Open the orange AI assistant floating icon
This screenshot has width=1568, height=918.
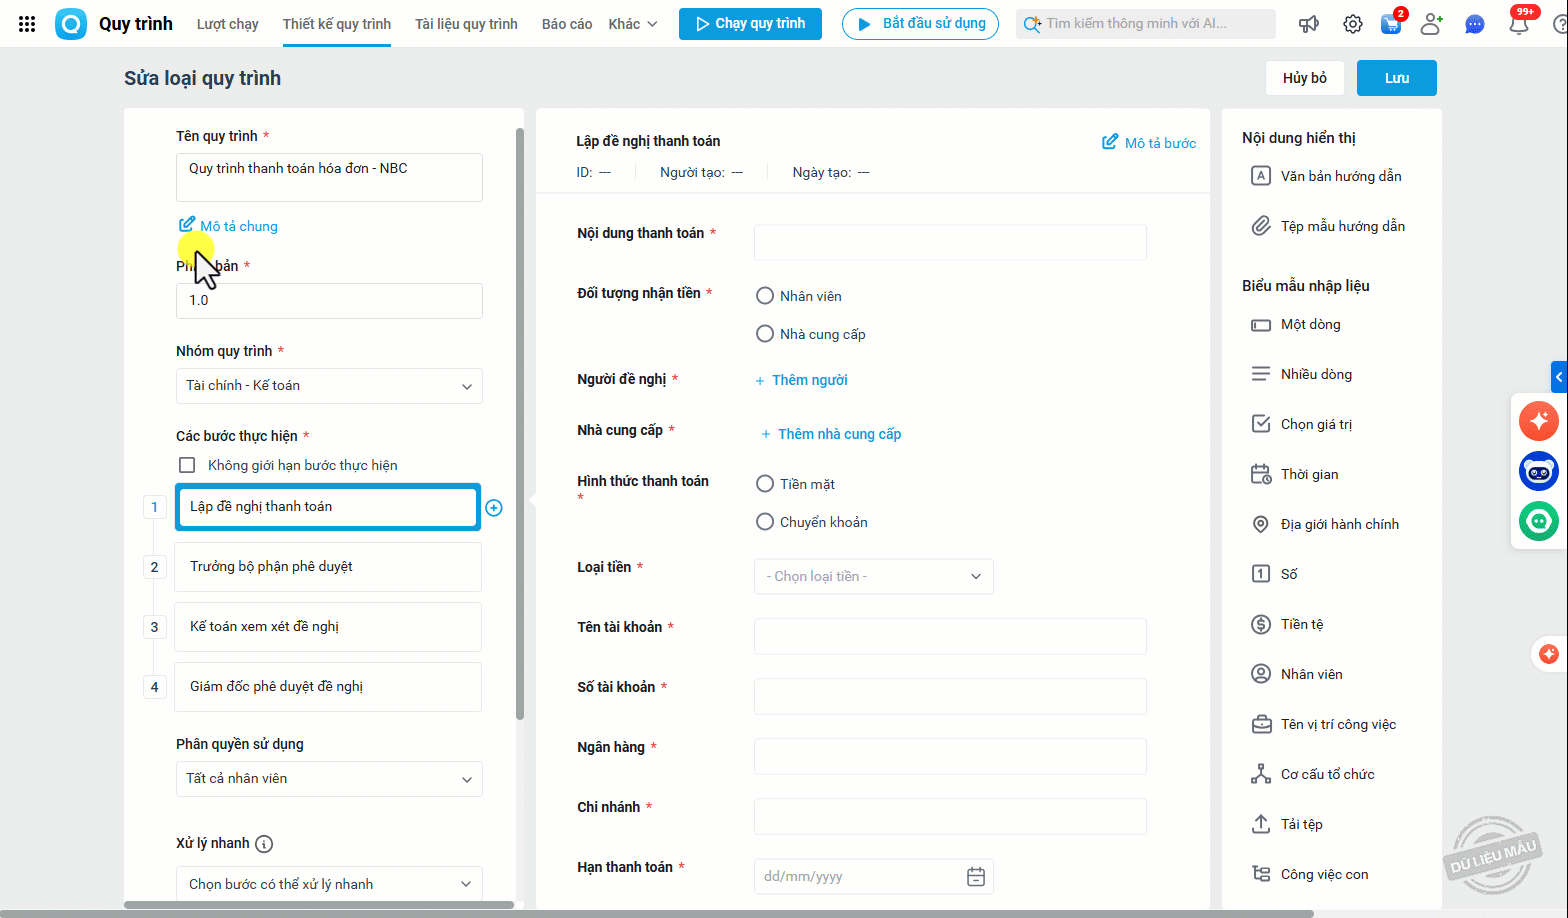point(1539,419)
